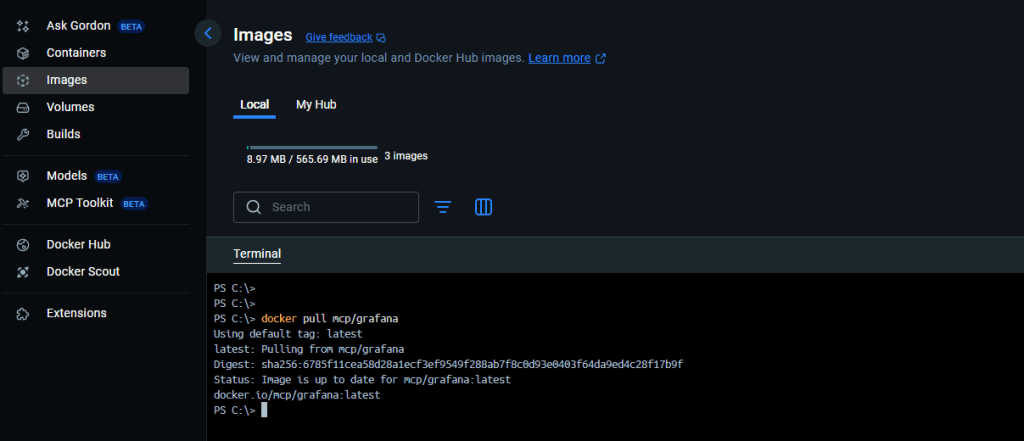Screen dimensions: 1024x441
Task: Open the filter options icon
Action: coord(443,207)
